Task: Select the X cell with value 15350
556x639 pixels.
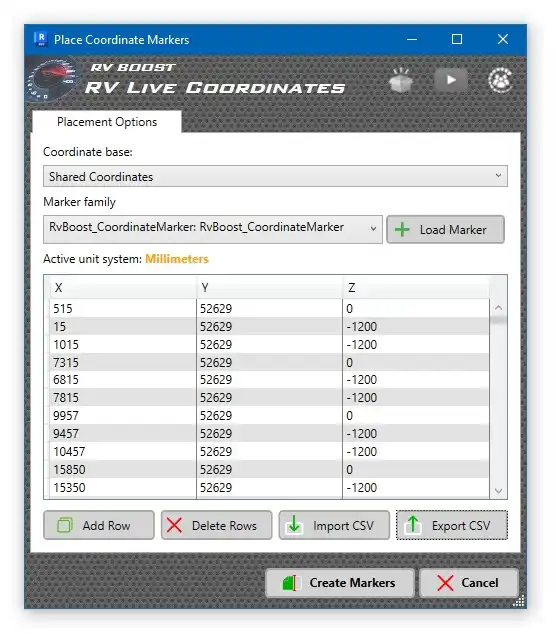Action: [123, 487]
